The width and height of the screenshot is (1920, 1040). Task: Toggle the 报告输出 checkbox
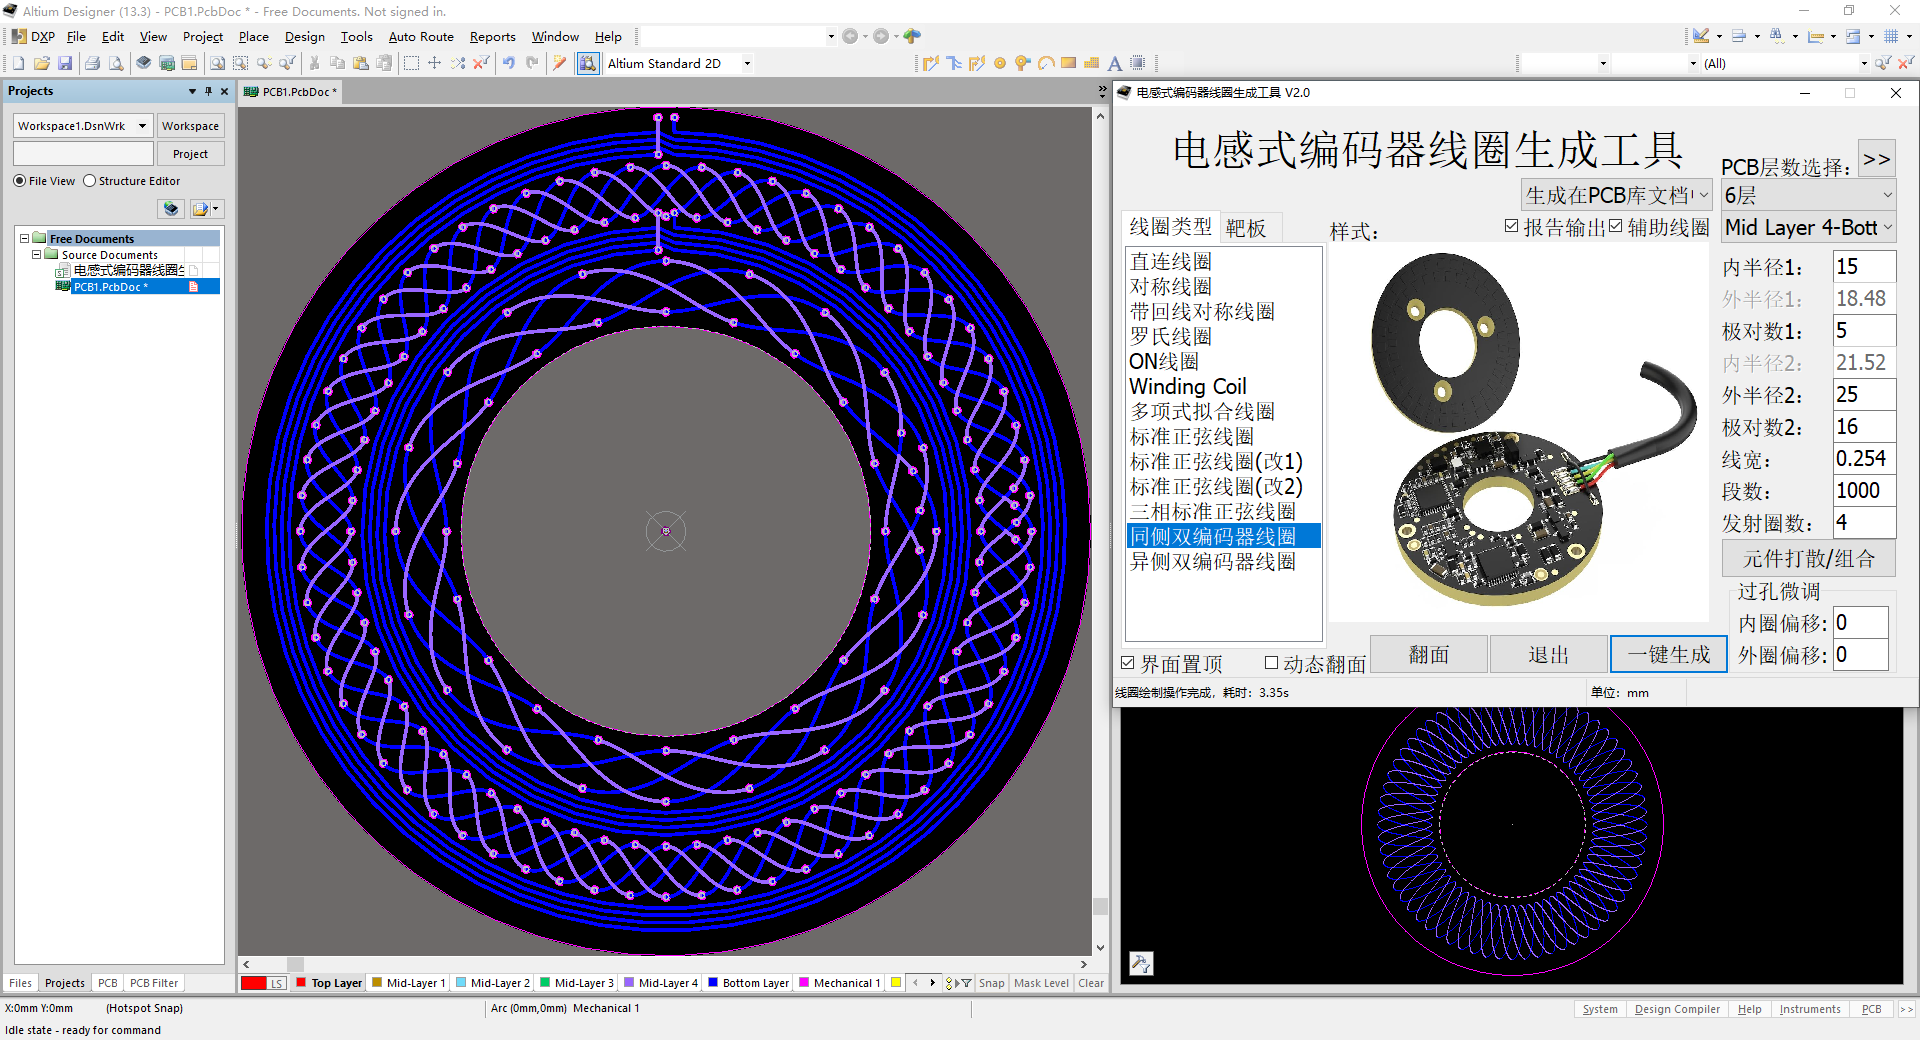point(1512,227)
